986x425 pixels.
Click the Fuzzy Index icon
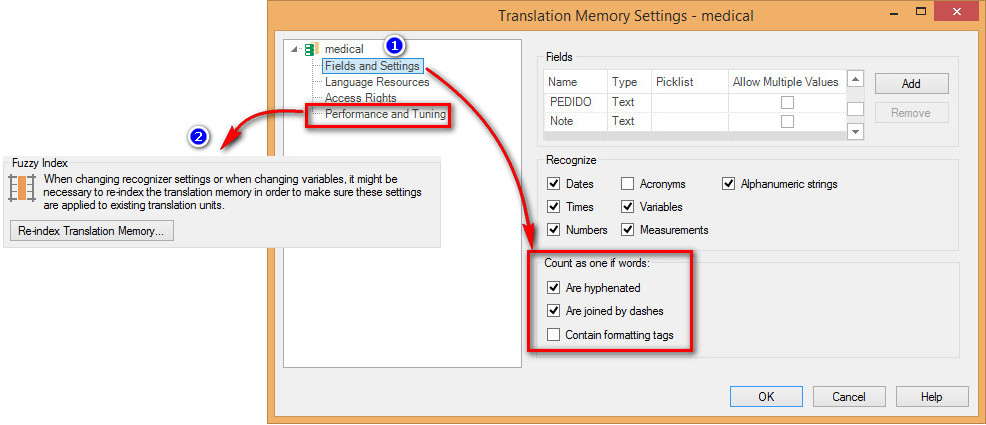[x=21, y=190]
